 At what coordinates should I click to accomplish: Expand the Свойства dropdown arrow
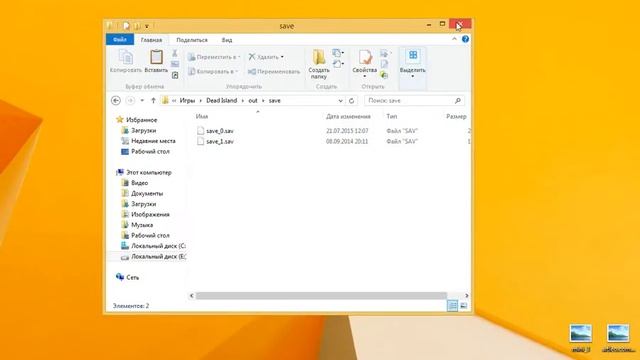pyautogui.click(x=365, y=76)
